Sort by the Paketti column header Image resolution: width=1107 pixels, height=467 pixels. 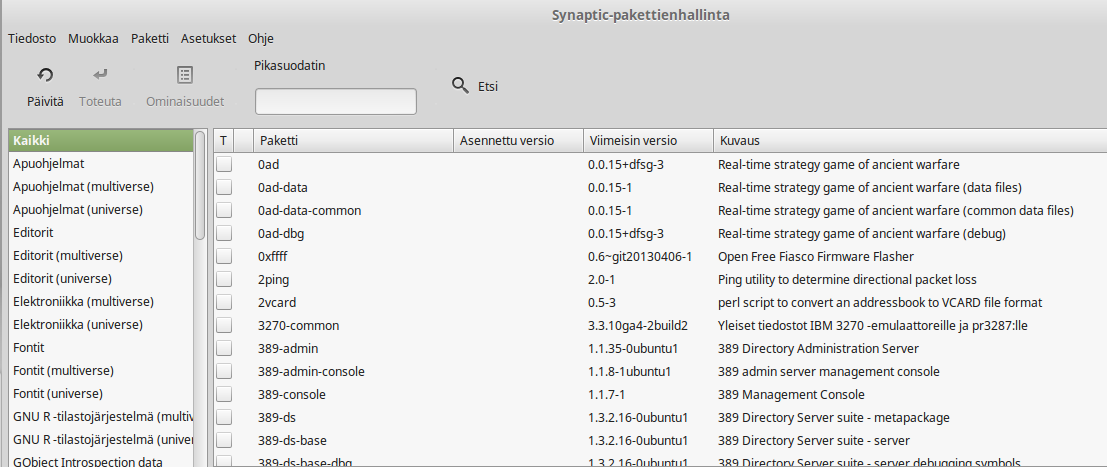(x=353, y=141)
